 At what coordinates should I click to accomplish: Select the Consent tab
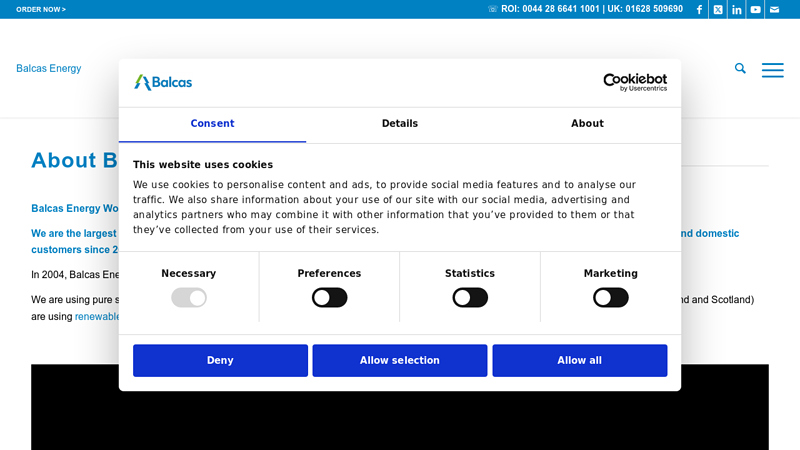click(x=212, y=124)
